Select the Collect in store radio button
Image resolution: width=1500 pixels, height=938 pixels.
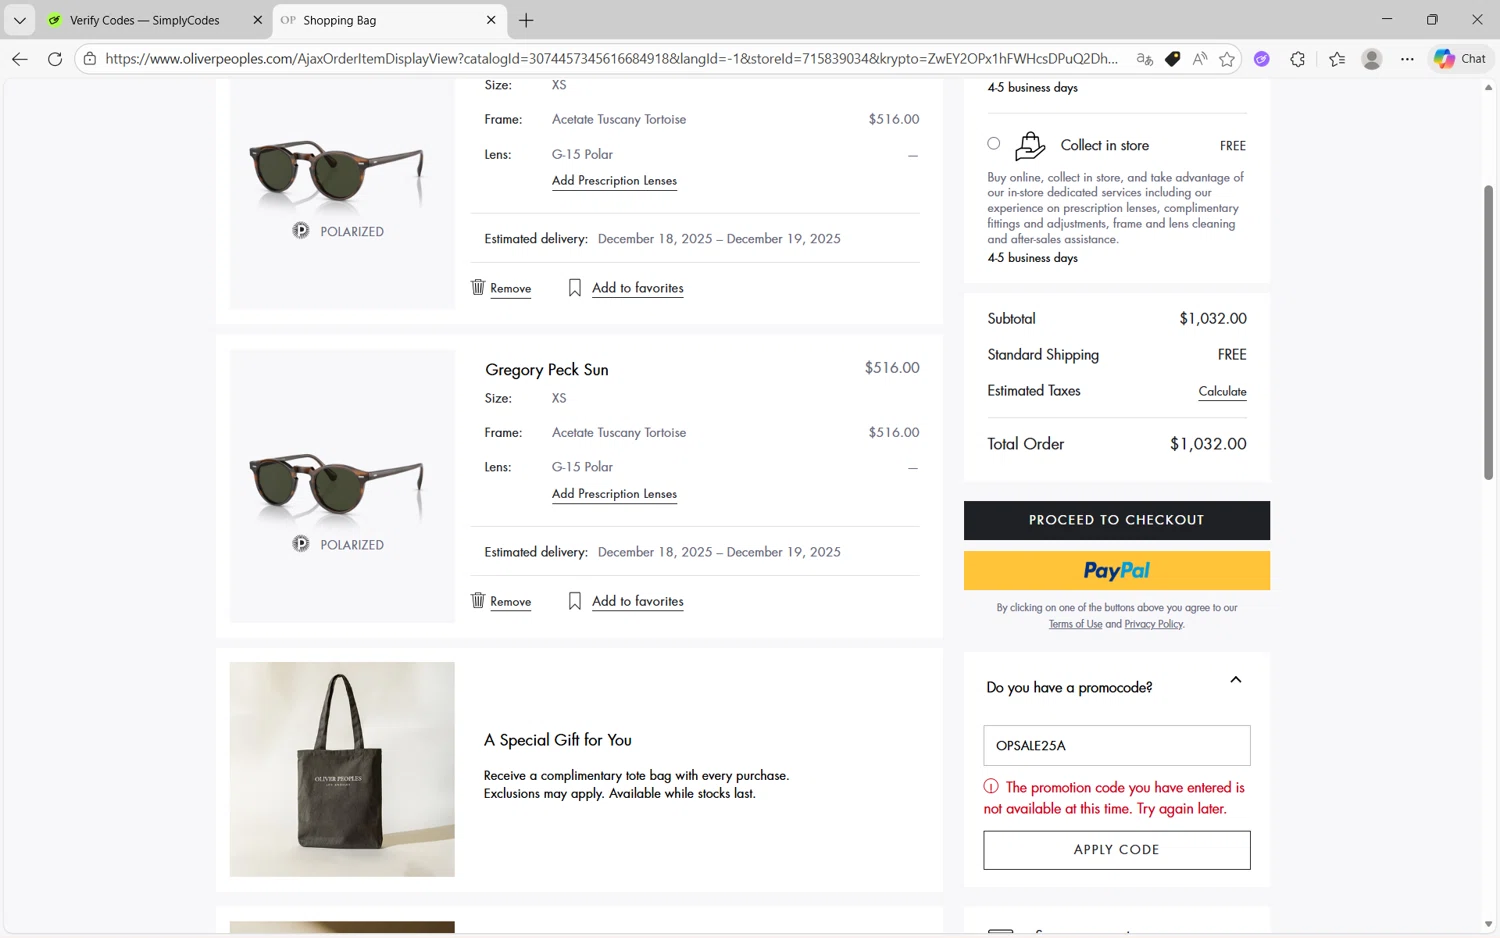pos(993,143)
